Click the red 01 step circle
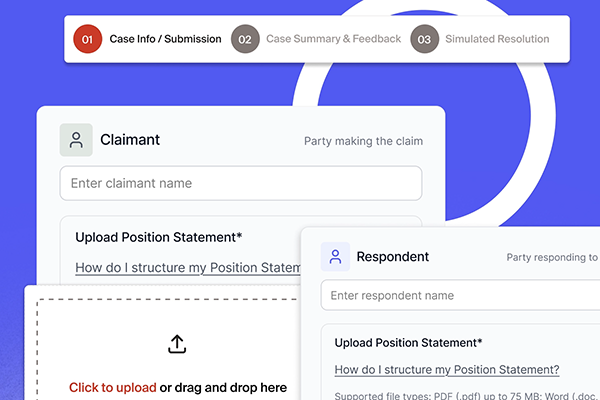 87,40
